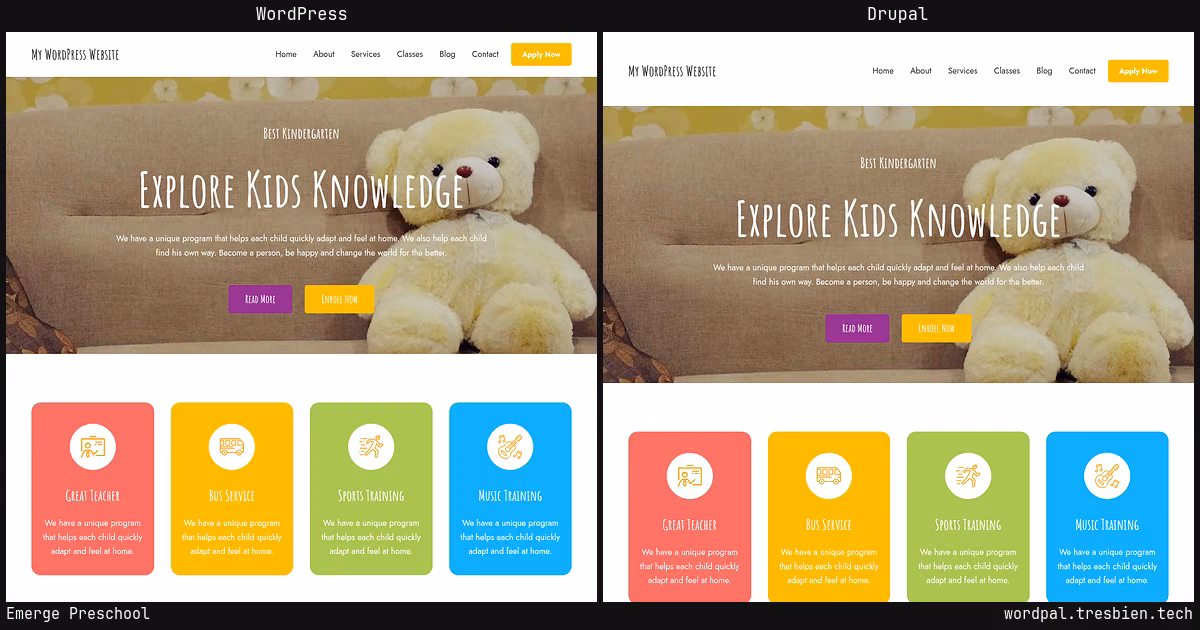Click the Music Training guitar icon in WordPress panel
The width and height of the screenshot is (1200, 630).
coord(510,446)
